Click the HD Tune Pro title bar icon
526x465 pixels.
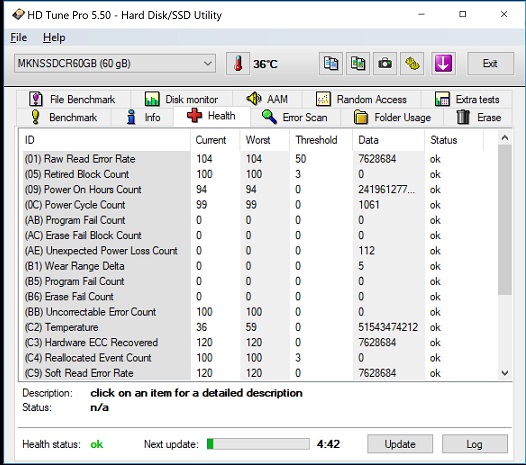click(x=18, y=15)
